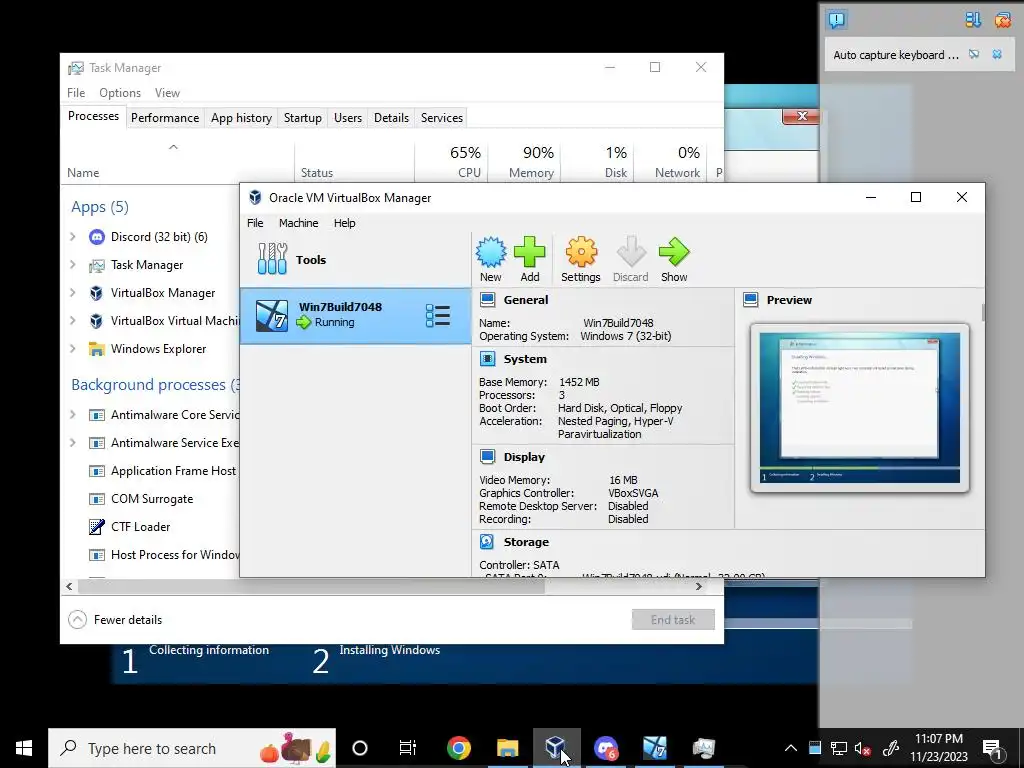
Task: Expand the Task Manager process row
Action: [x=72, y=264]
